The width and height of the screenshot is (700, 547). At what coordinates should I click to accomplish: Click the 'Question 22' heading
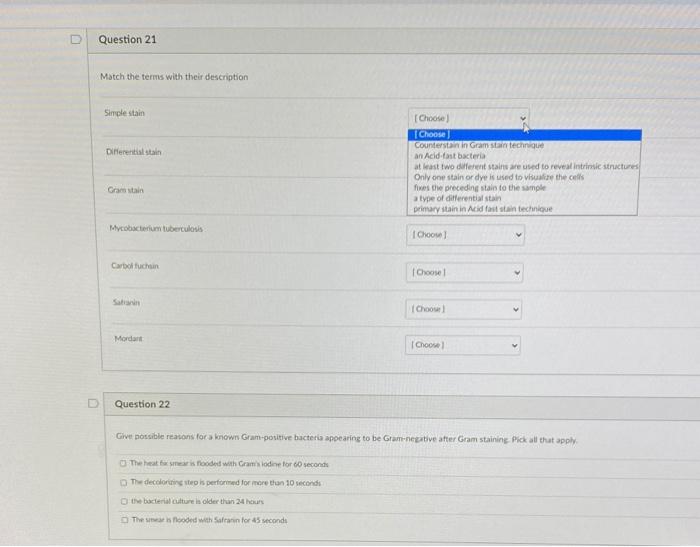click(142, 404)
